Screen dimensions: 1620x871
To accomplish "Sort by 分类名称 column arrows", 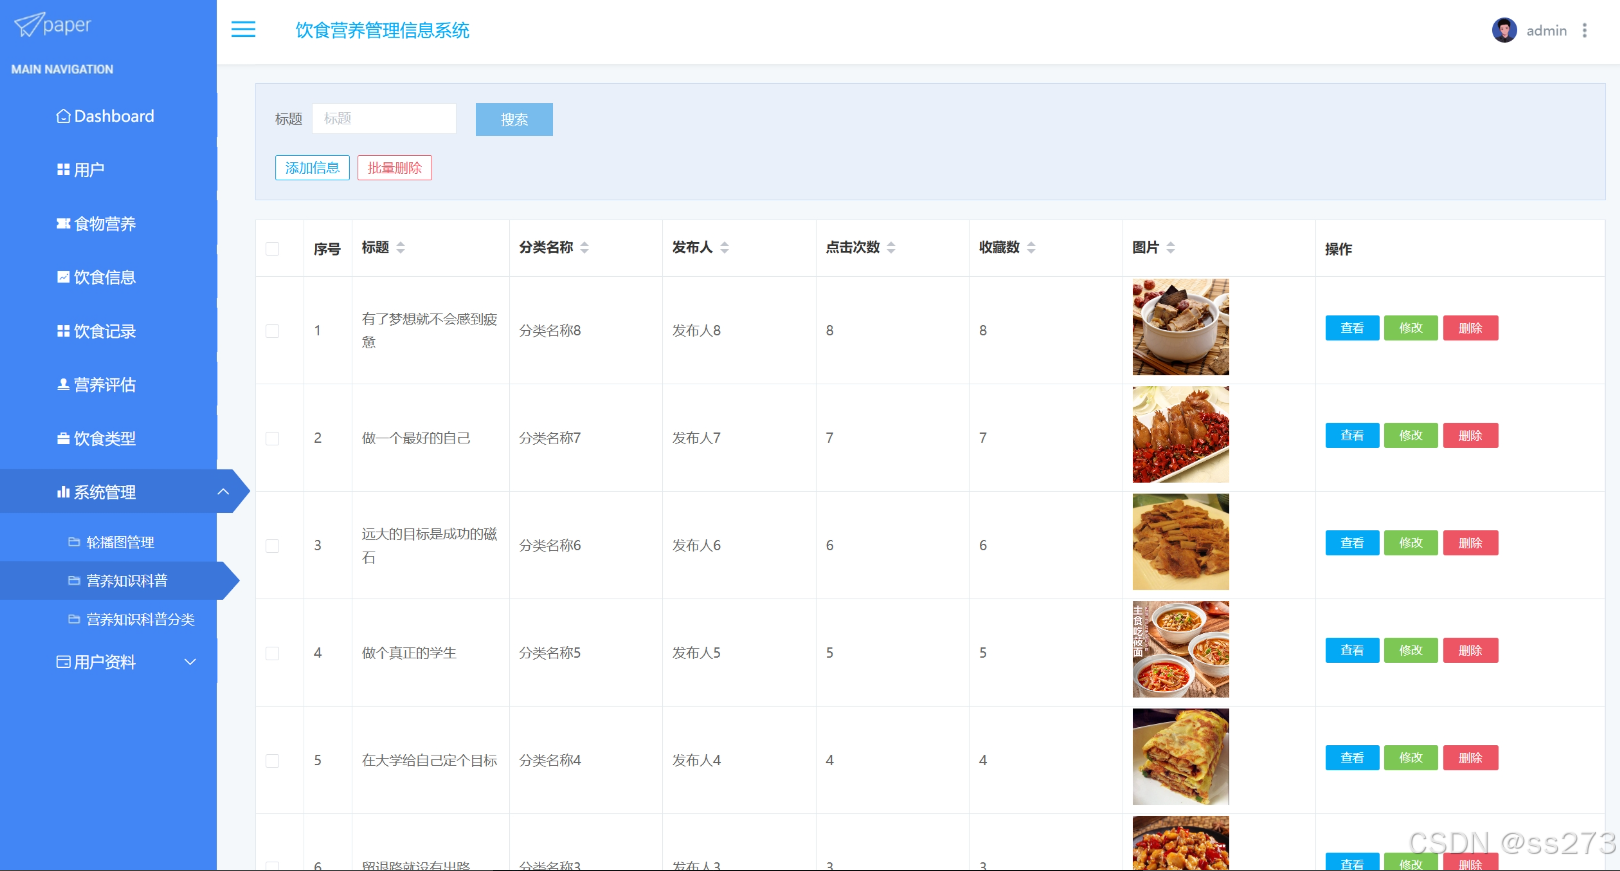I will tap(584, 247).
